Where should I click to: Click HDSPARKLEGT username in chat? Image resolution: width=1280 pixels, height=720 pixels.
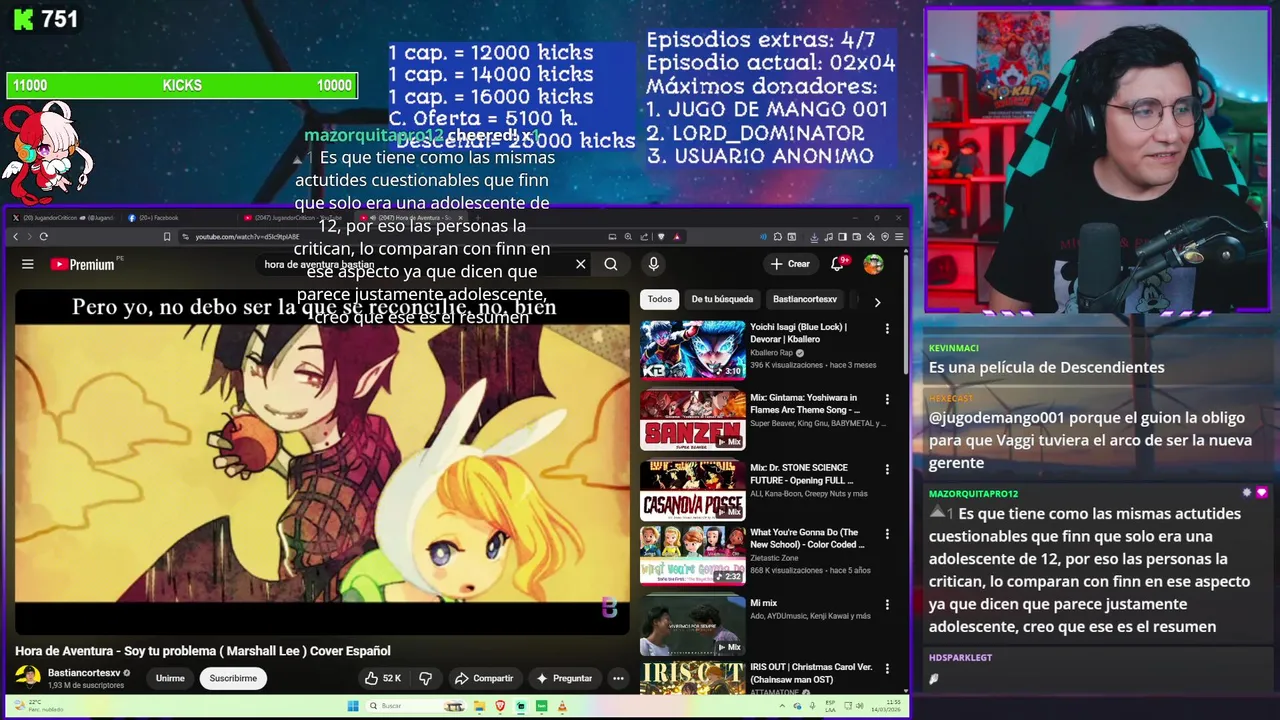click(960, 658)
